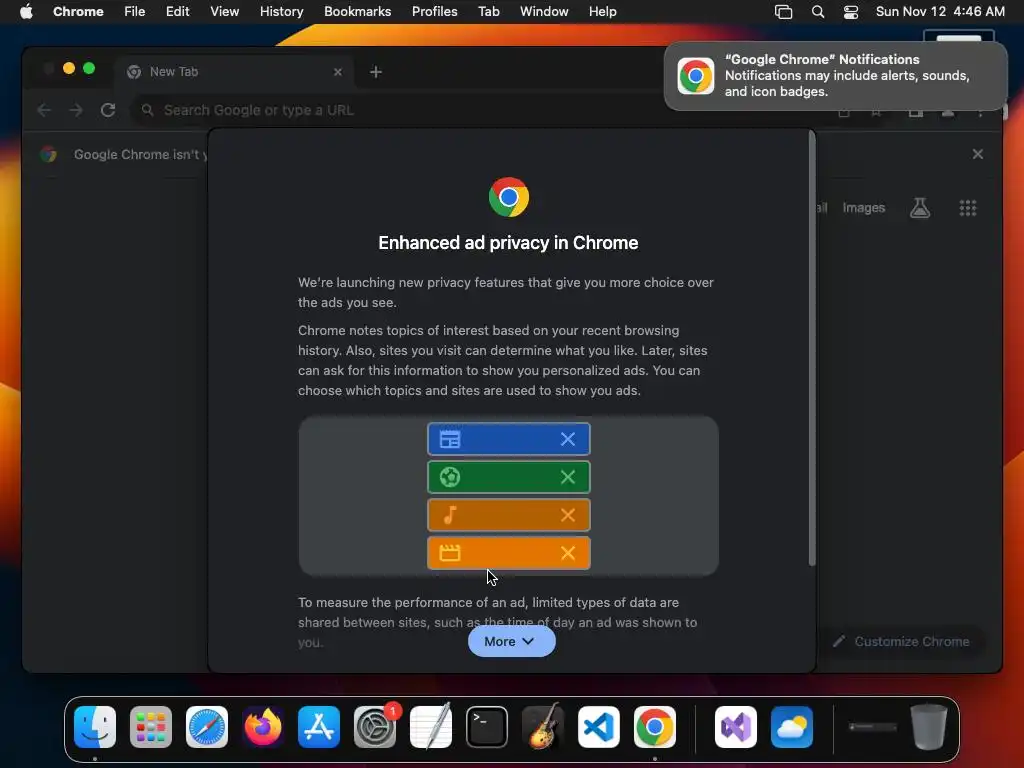Image resolution: width=1024 pixels, height=768 pixels.
Task: Dismiss the green sports topic card
Action: pos(568,477)
